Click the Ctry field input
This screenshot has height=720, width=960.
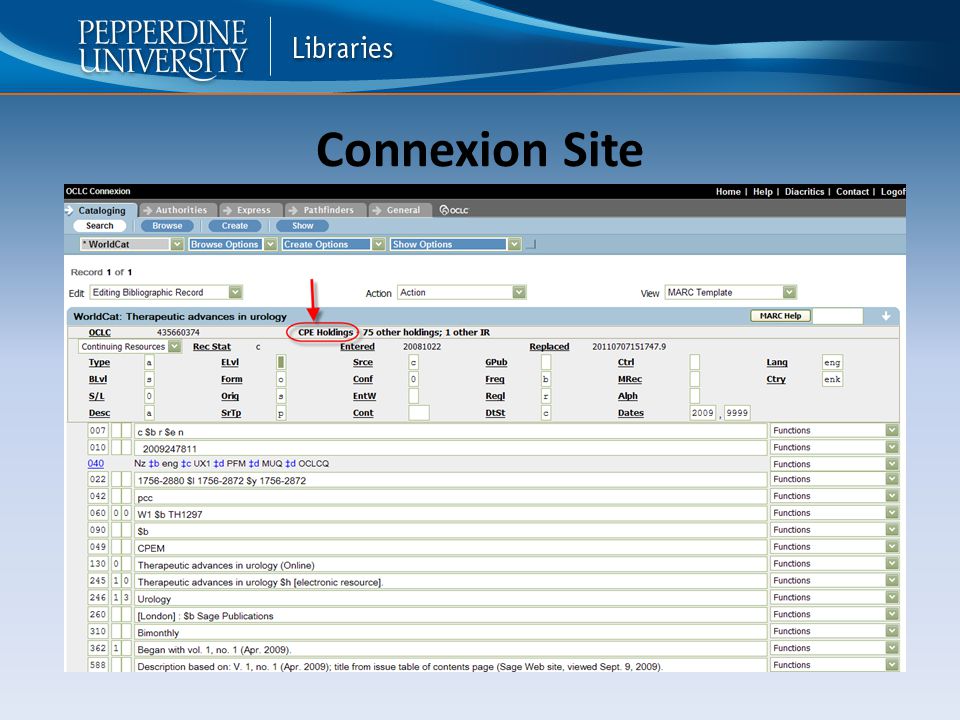tap(832, 380)
